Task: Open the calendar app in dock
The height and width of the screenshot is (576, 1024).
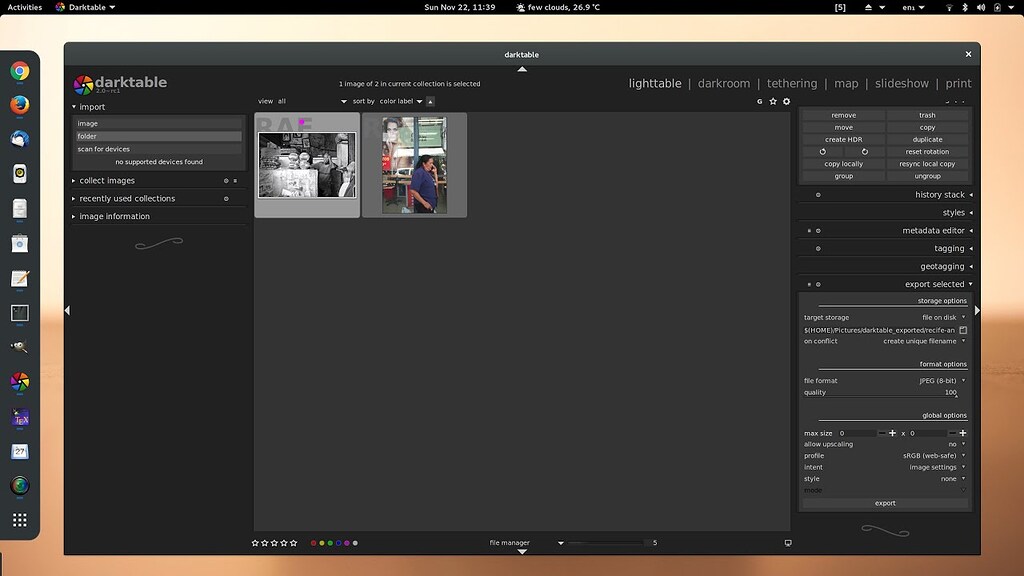Action: pos(20,451)
